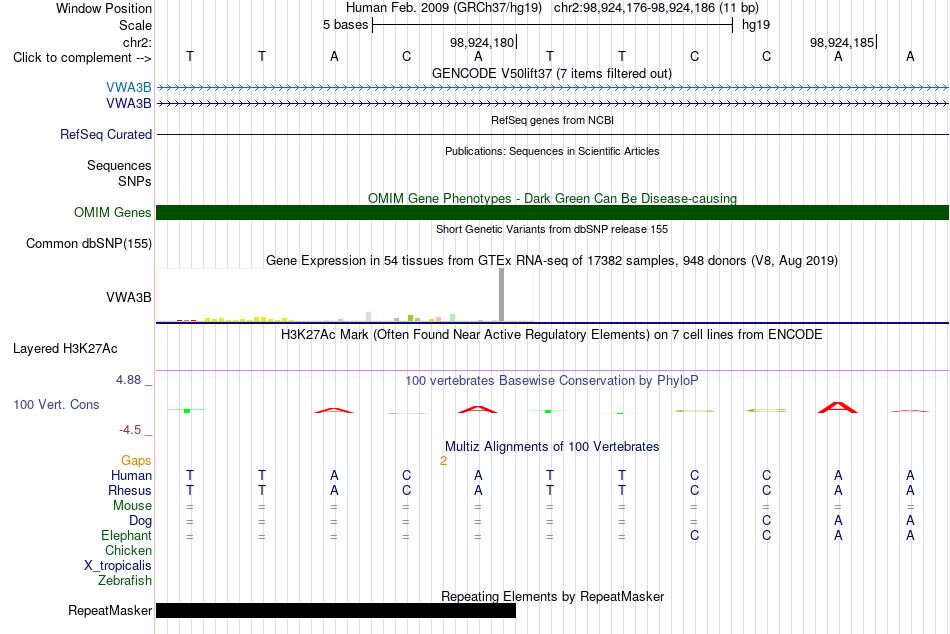Click the tallest red PhyloP A glyph
The image size is (950, 634).
[838, 407]
